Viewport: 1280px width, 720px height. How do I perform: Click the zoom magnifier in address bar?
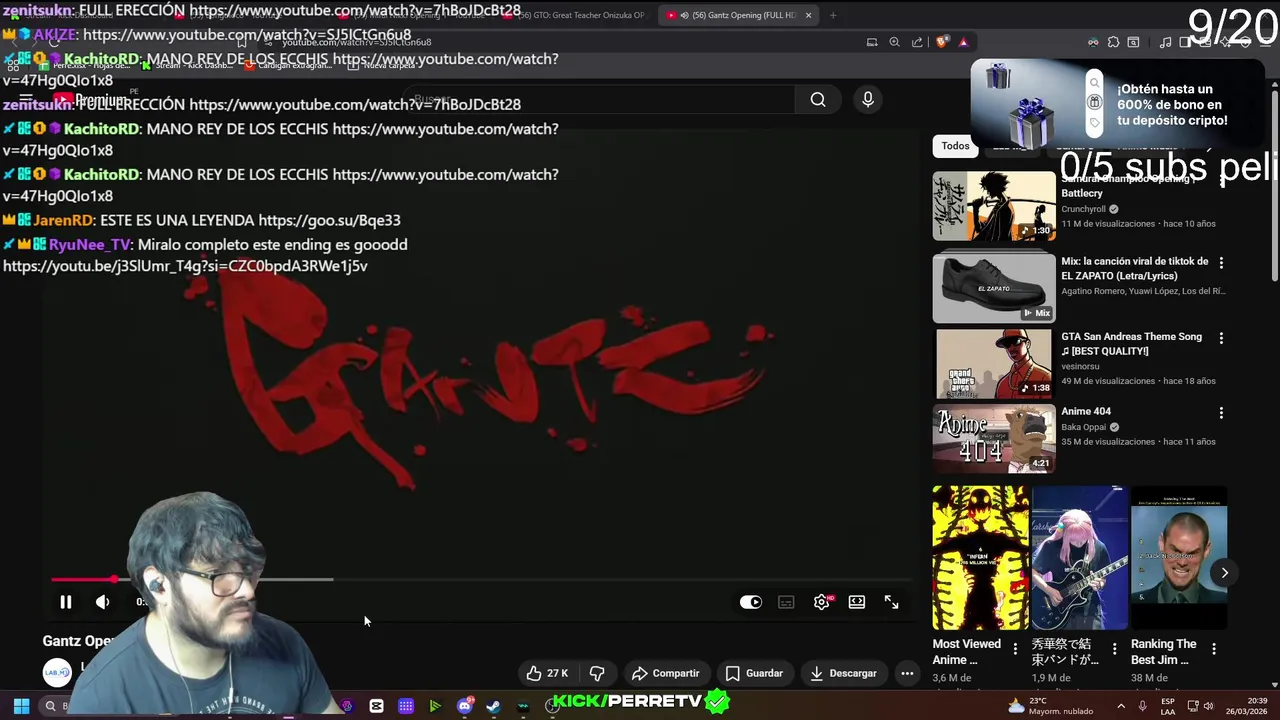(894, 42)
